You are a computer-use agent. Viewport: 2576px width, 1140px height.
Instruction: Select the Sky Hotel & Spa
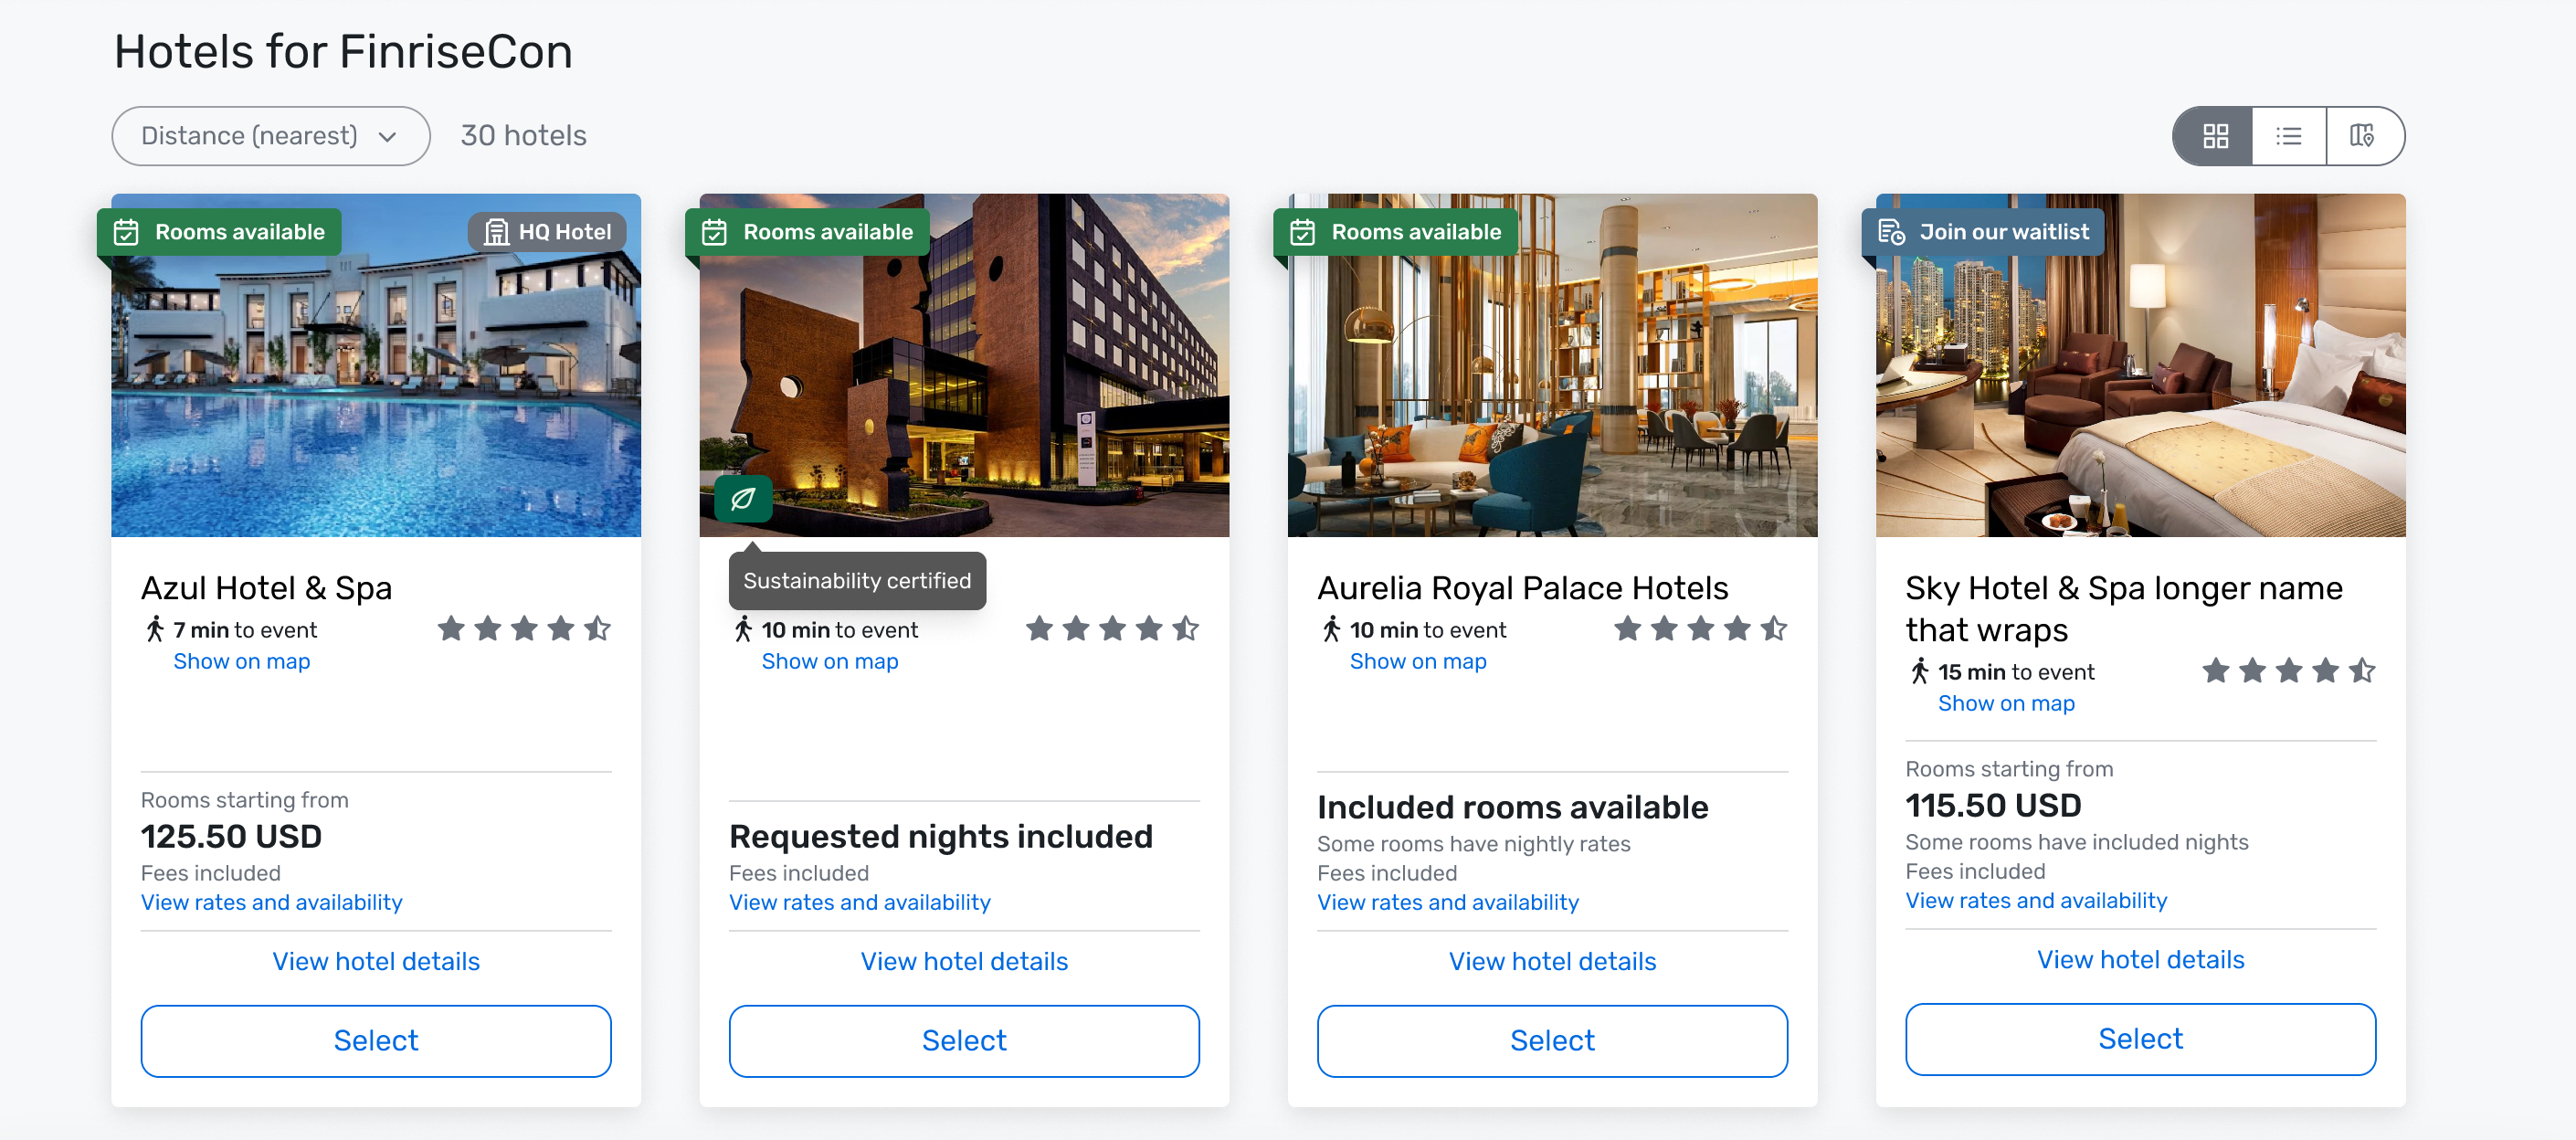point(2140,1038)
